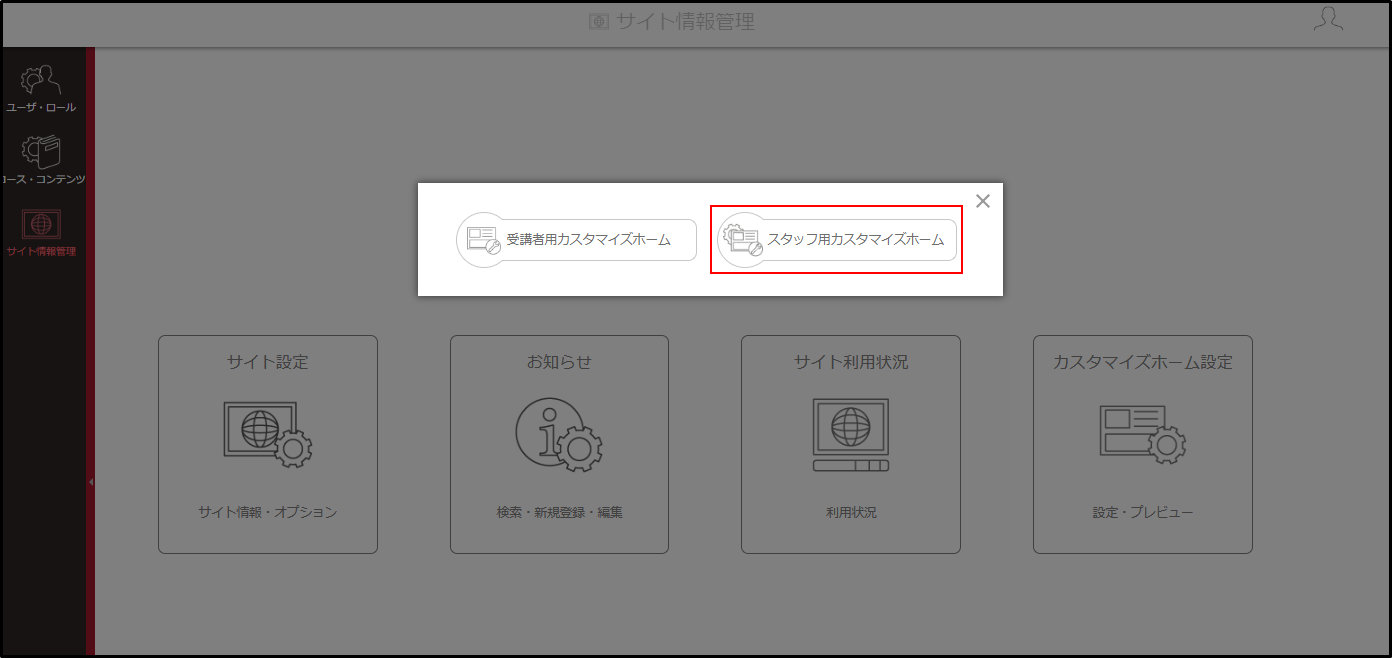Choose スタッフ用カスタマイズホーム button
1392x658 pixels.
tap(837, 240)
